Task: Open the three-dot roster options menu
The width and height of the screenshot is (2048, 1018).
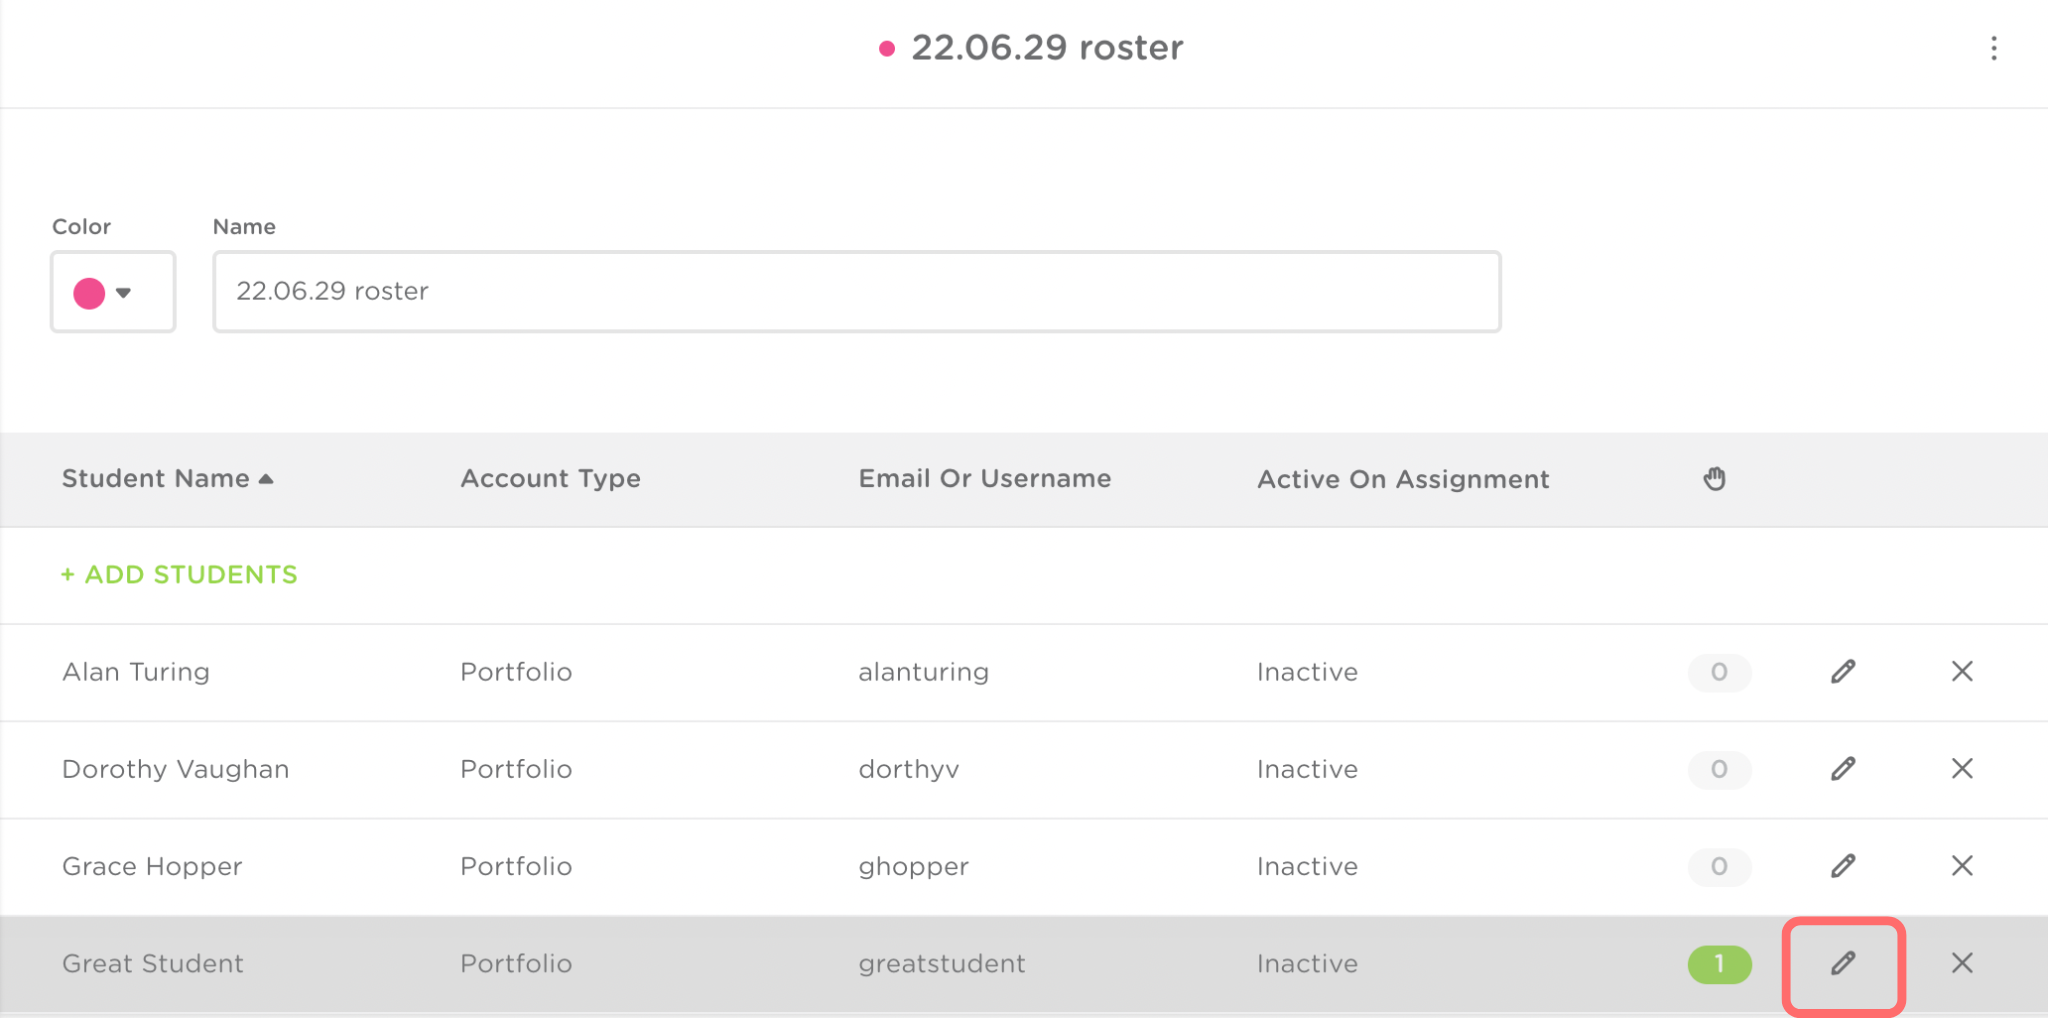Action: coord(1993,48)
